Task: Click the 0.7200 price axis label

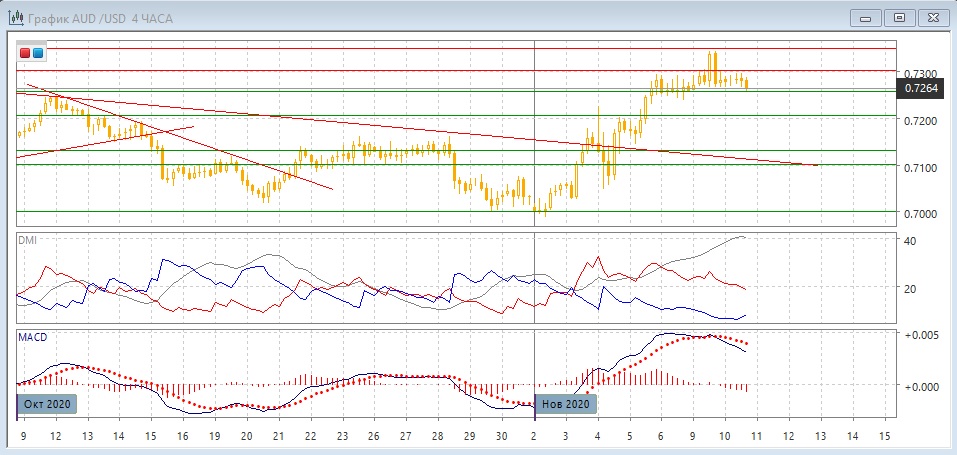Action: coord(920,121)
